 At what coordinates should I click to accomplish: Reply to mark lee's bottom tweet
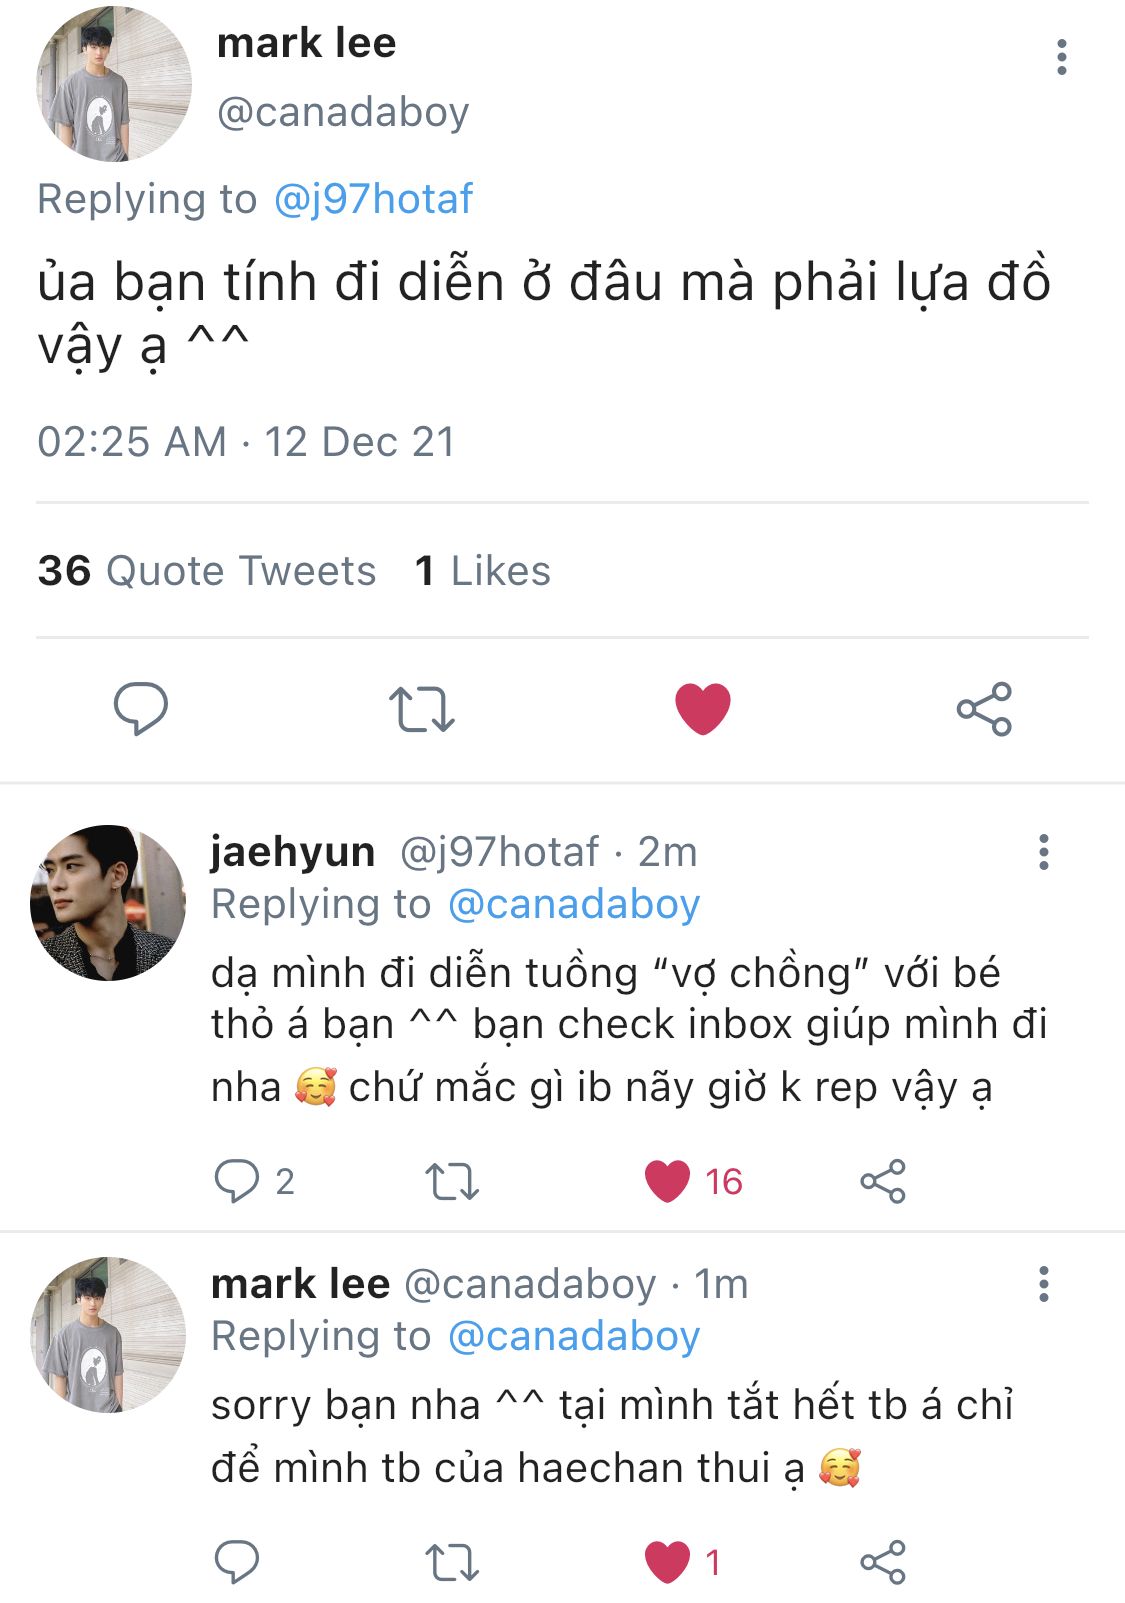click(237, 1562)
